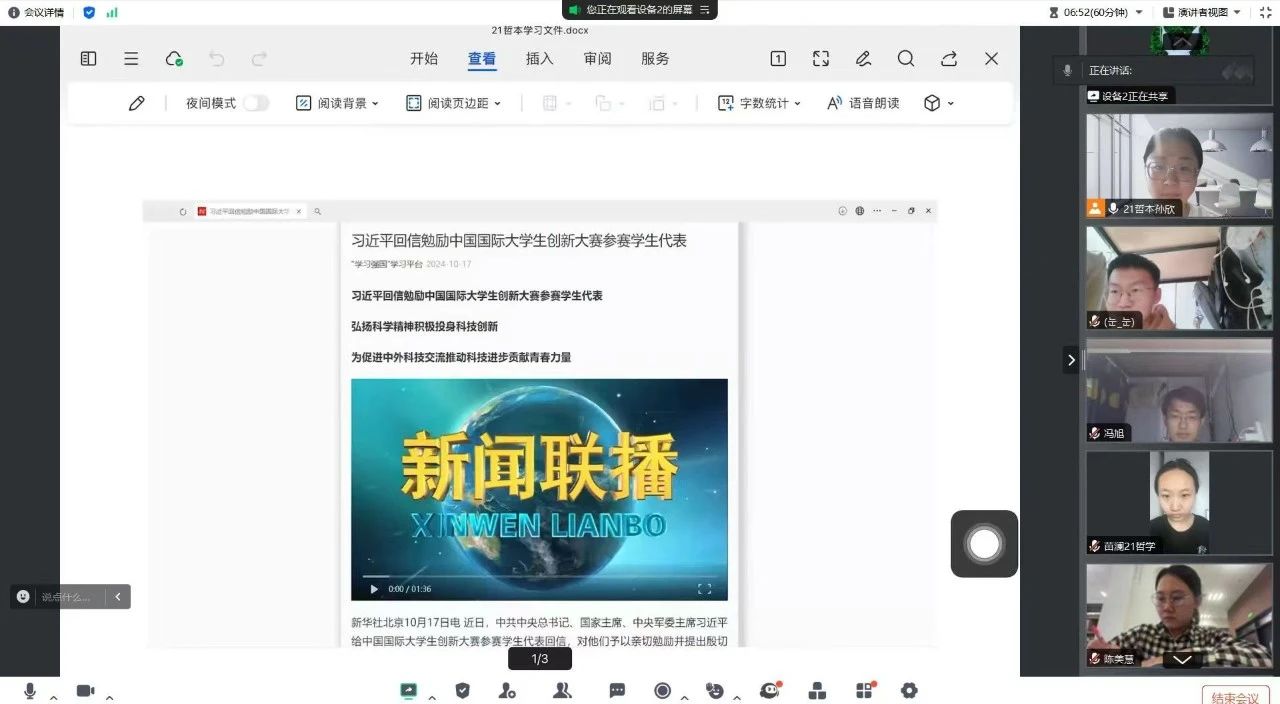Image resolution: width=1280 pixels, height=704 pixels.
Task: Toggle the camera in meeting toolbar
Action: [86, 691]
